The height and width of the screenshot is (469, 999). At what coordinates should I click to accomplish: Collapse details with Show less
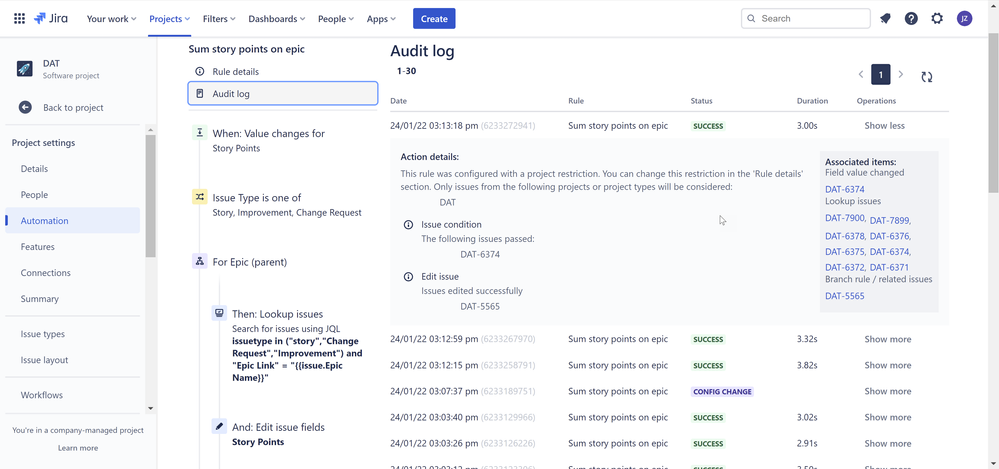point(884,126)
